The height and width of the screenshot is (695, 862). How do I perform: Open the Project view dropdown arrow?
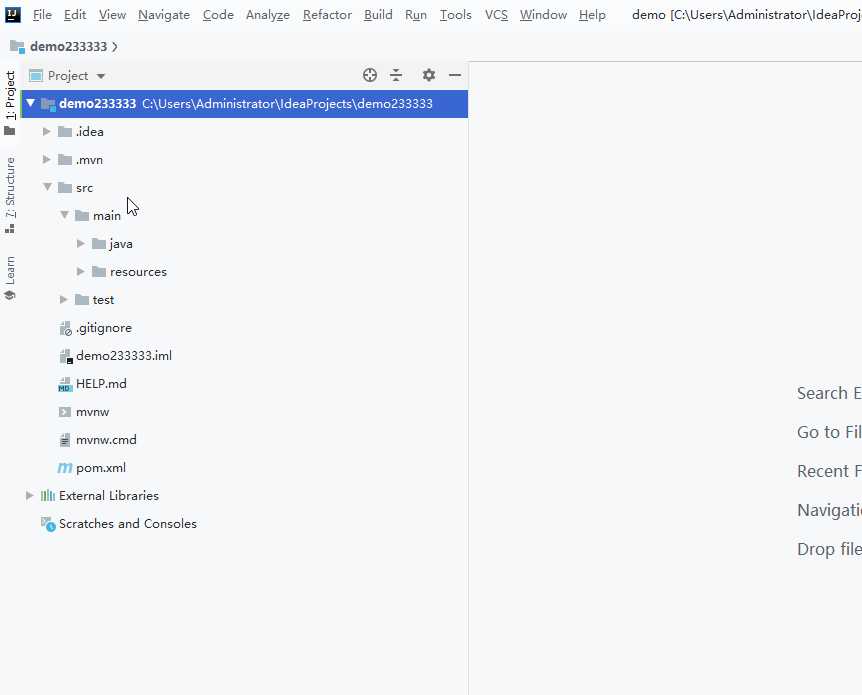[101, 76]
